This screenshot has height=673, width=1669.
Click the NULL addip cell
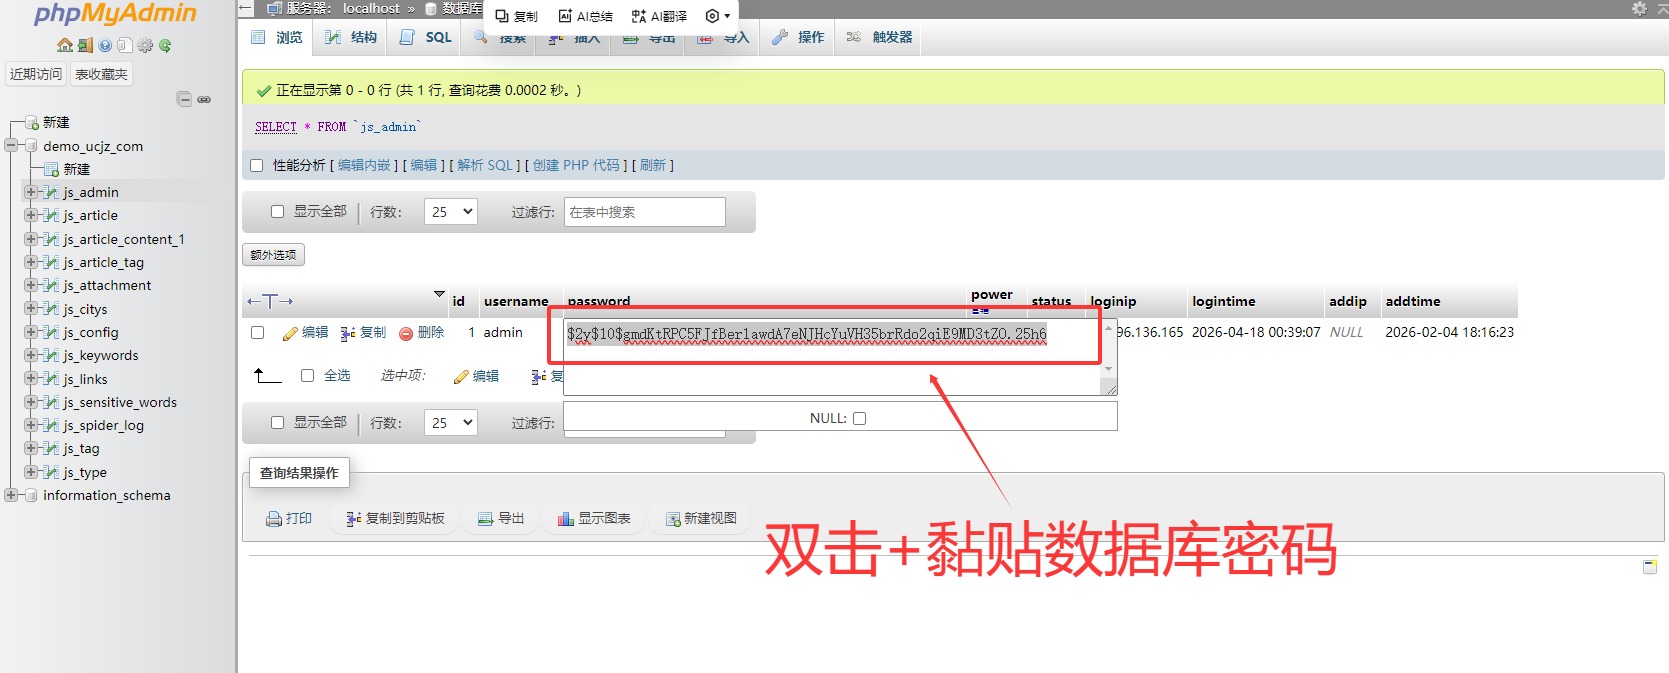1346,332
